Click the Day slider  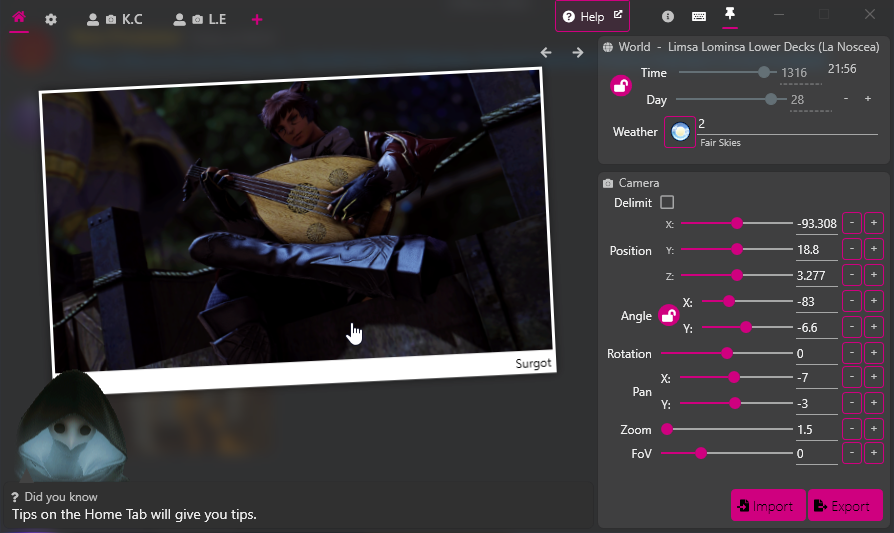click(730, 99)
